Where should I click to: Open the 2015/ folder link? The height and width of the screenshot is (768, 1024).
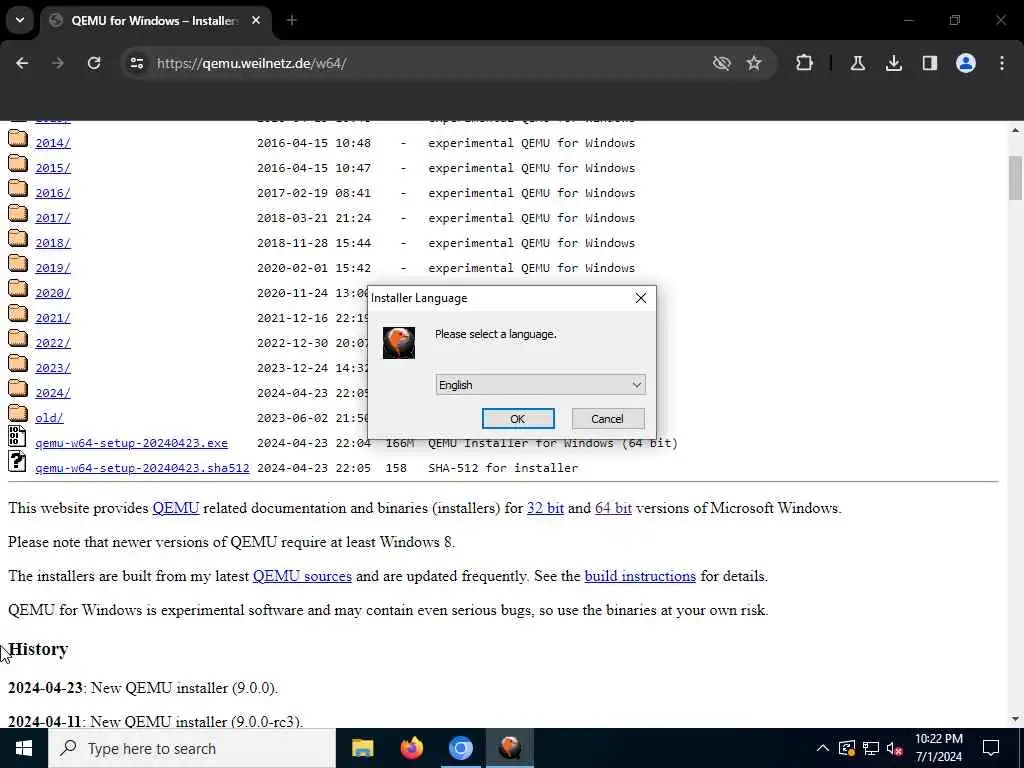(x=53, y=168)
